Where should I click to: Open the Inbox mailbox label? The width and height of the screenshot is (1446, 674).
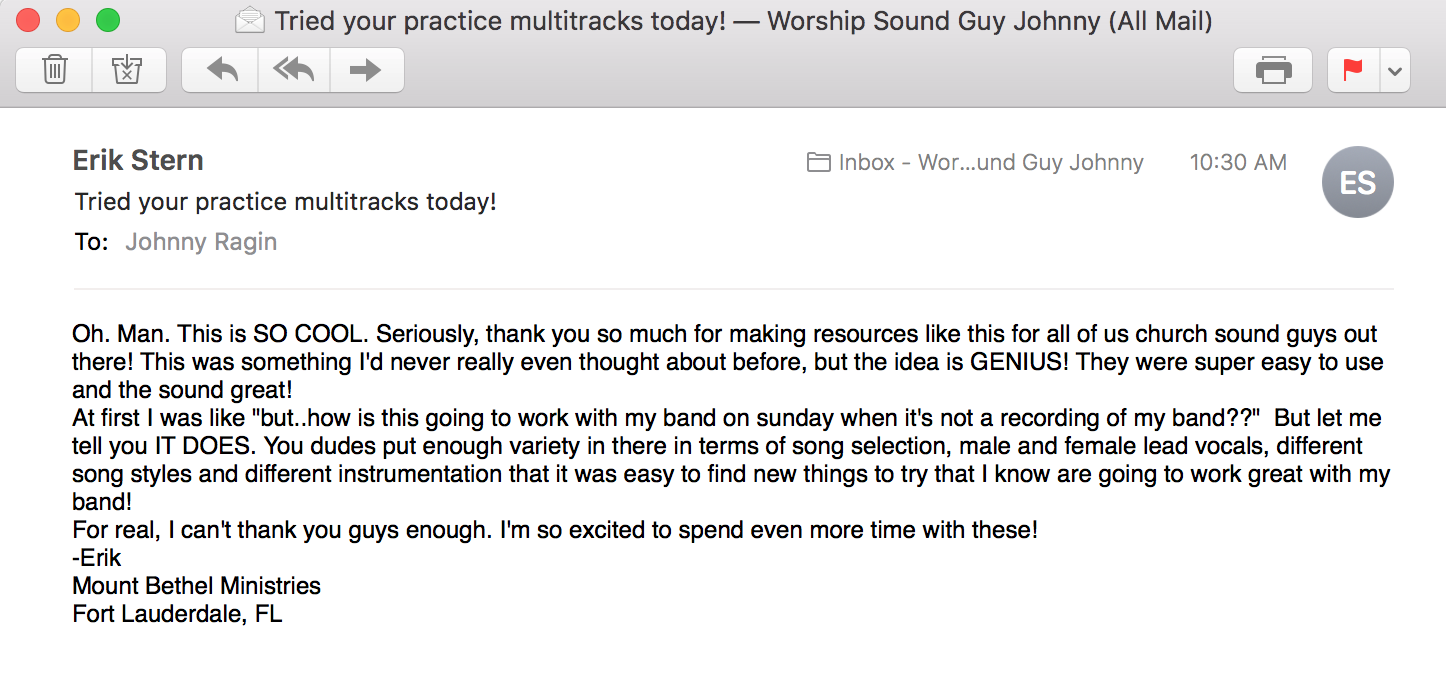(990, 163)
